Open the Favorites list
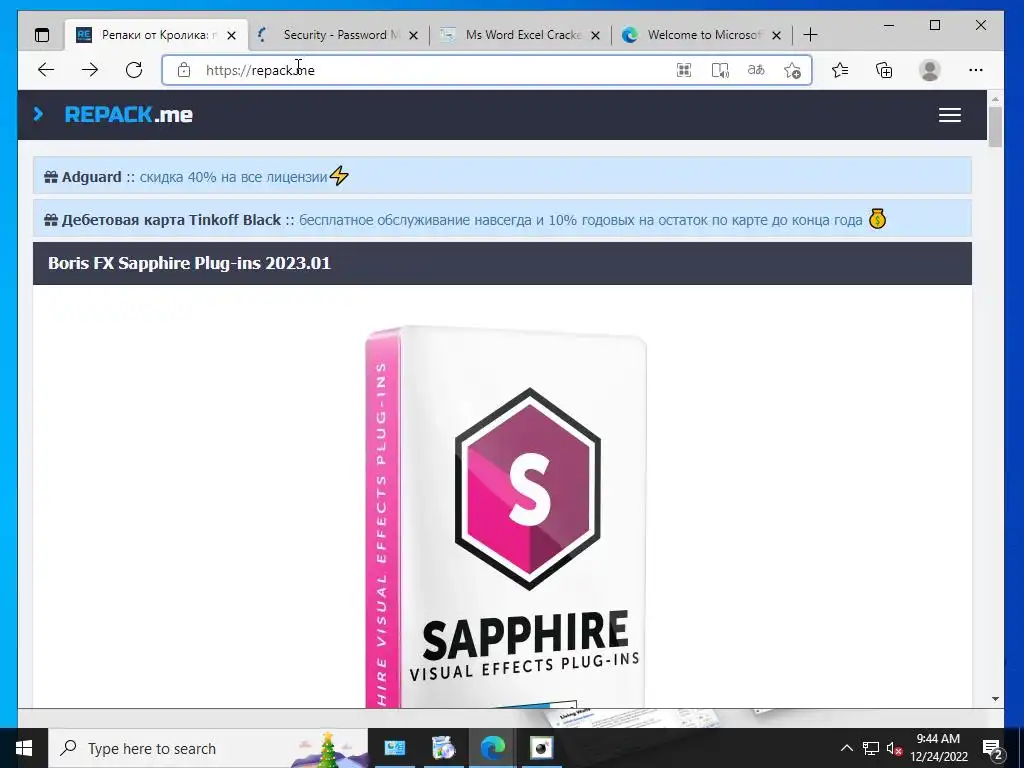1024x768 pixels. pos(840,70)
